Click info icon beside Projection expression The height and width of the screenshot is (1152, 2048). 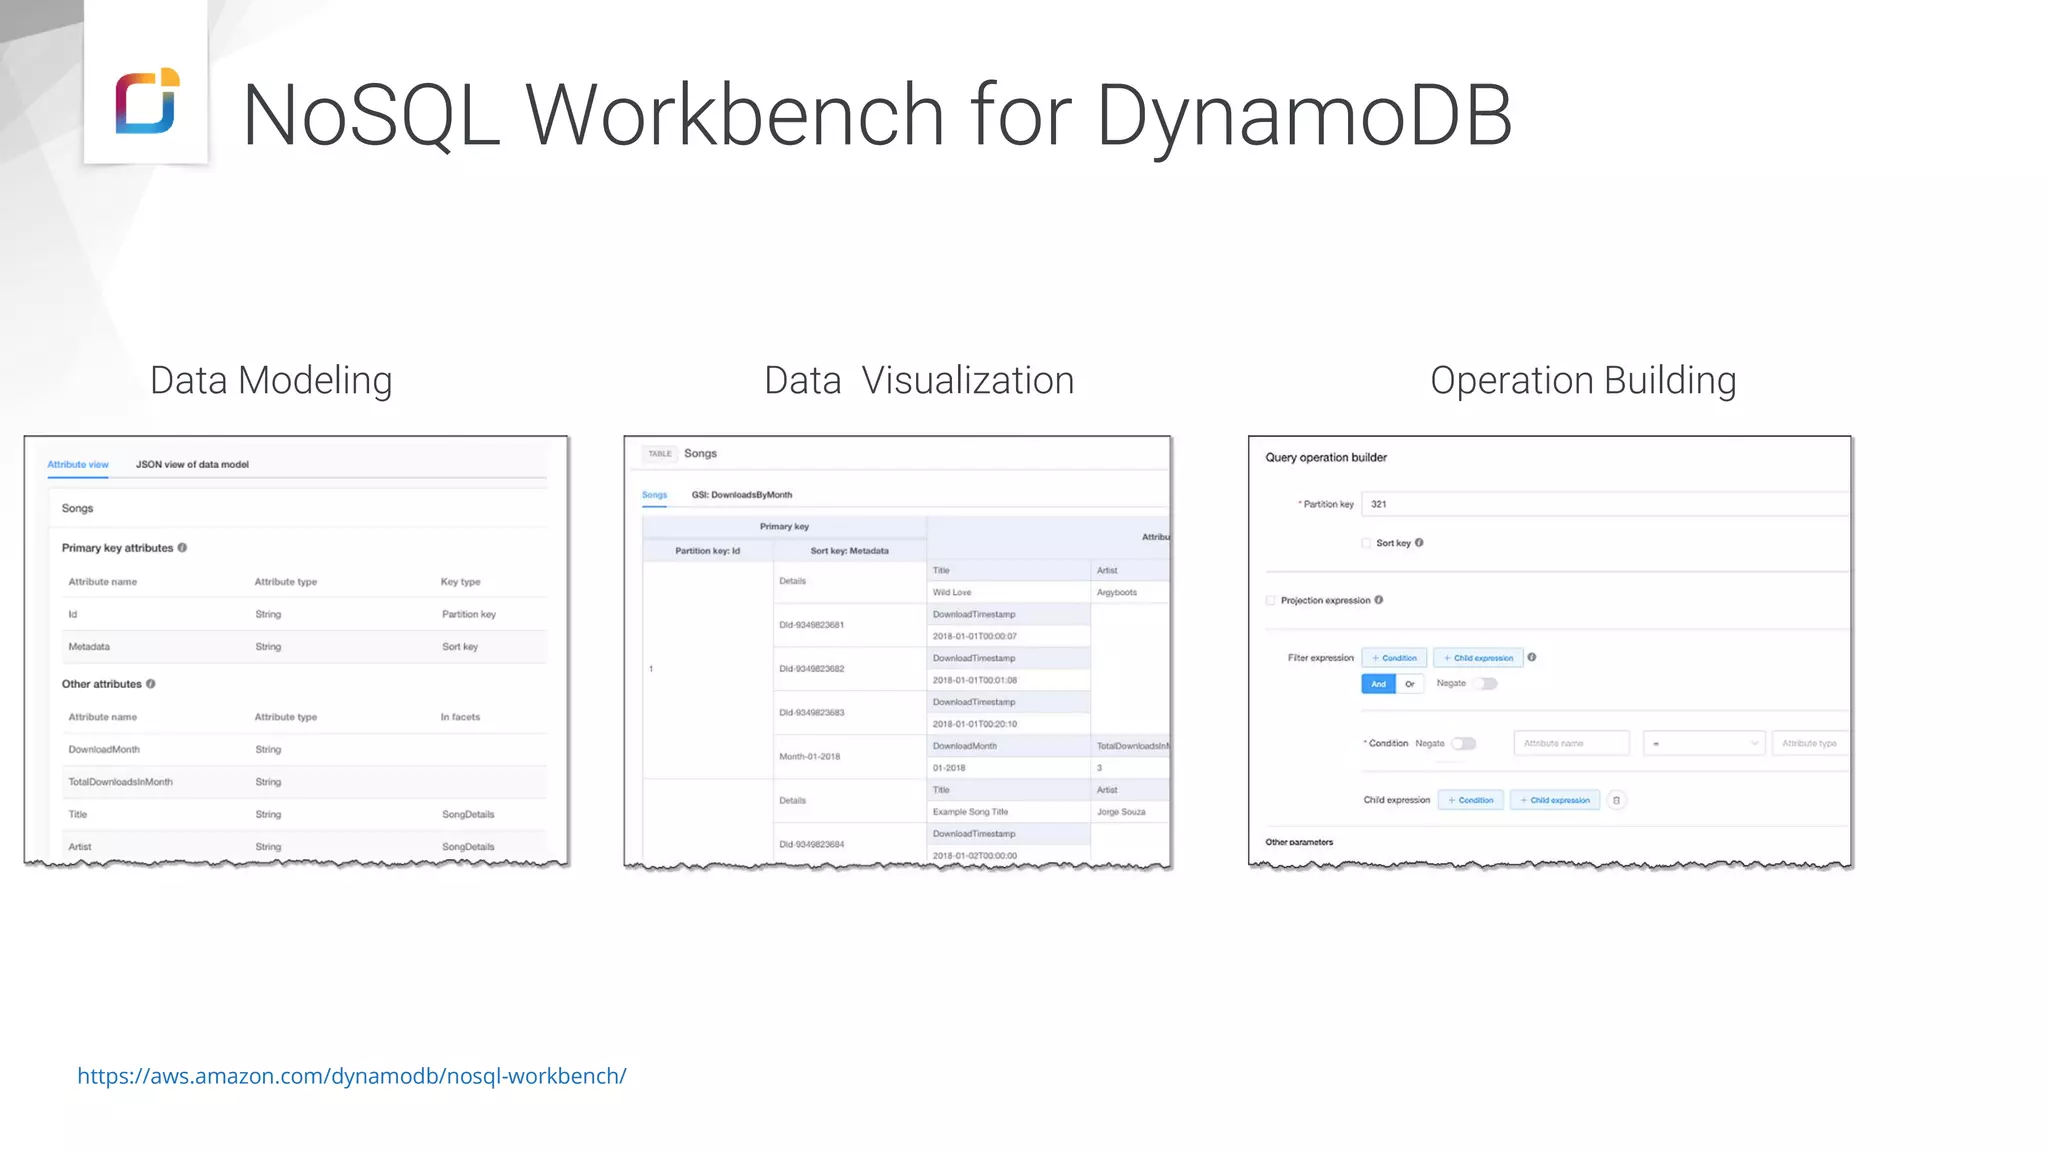(1379, 600)
